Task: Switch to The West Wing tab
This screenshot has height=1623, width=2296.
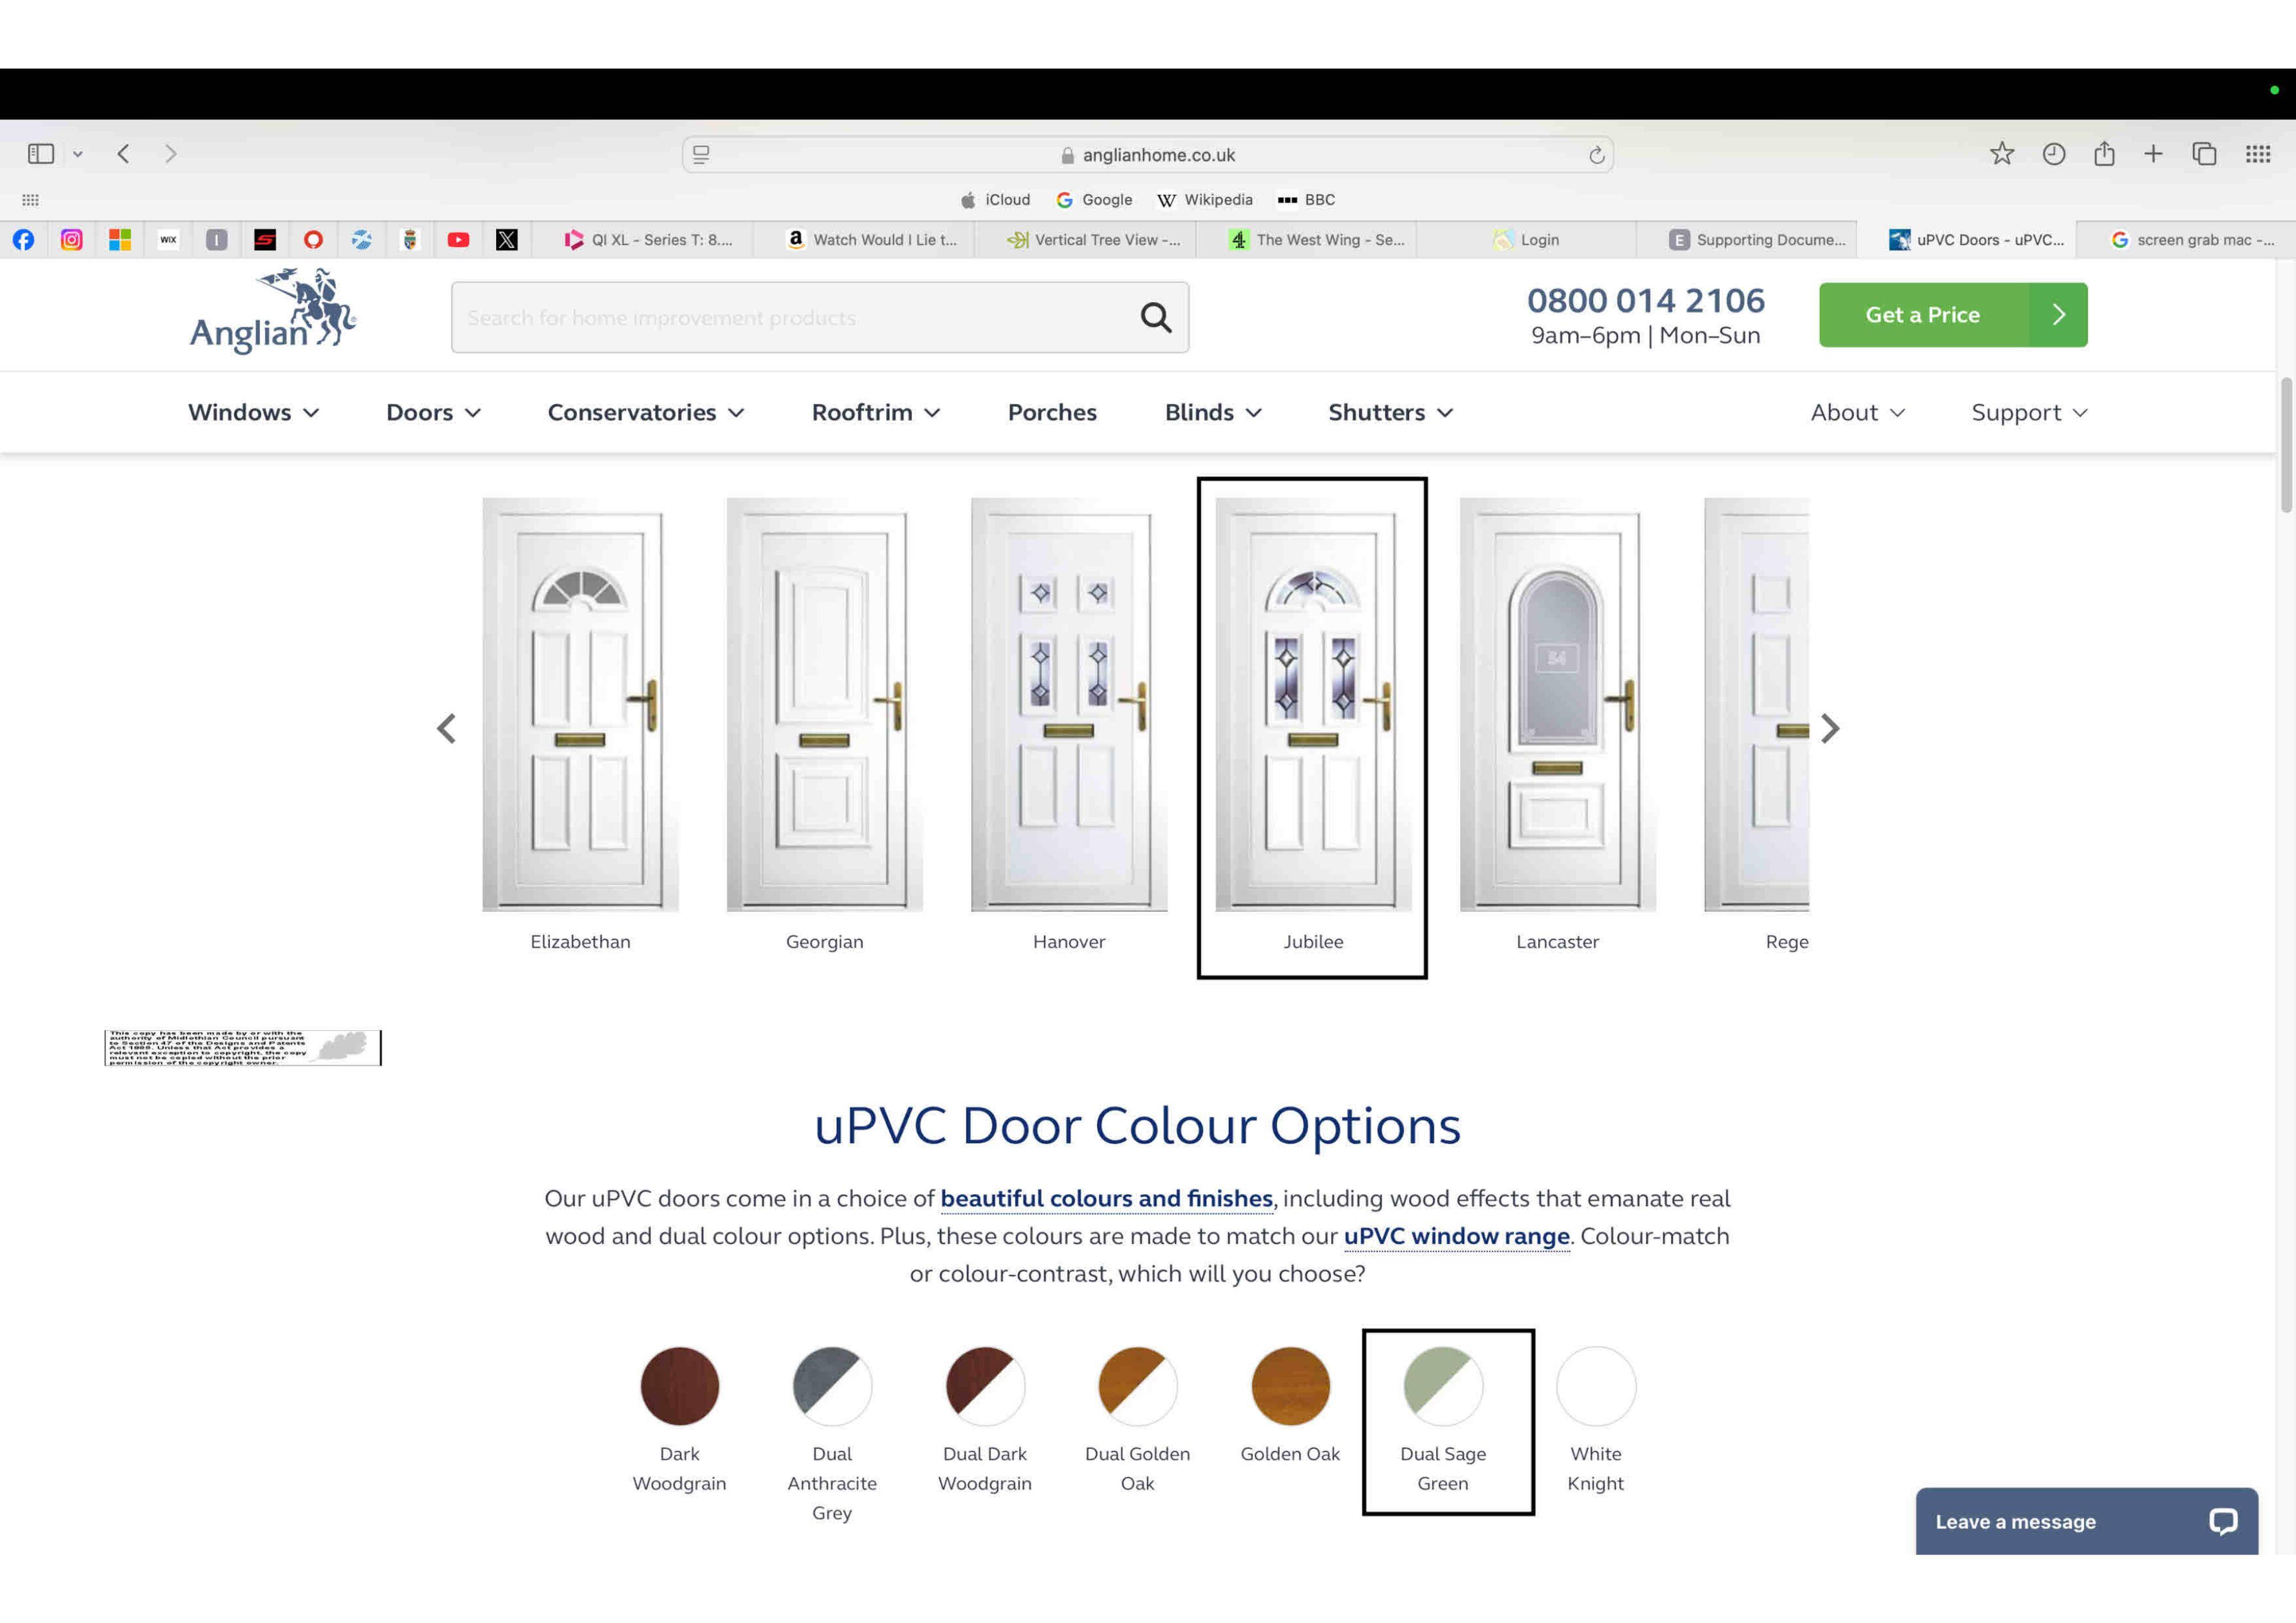Action: (x=1306, y=240)
